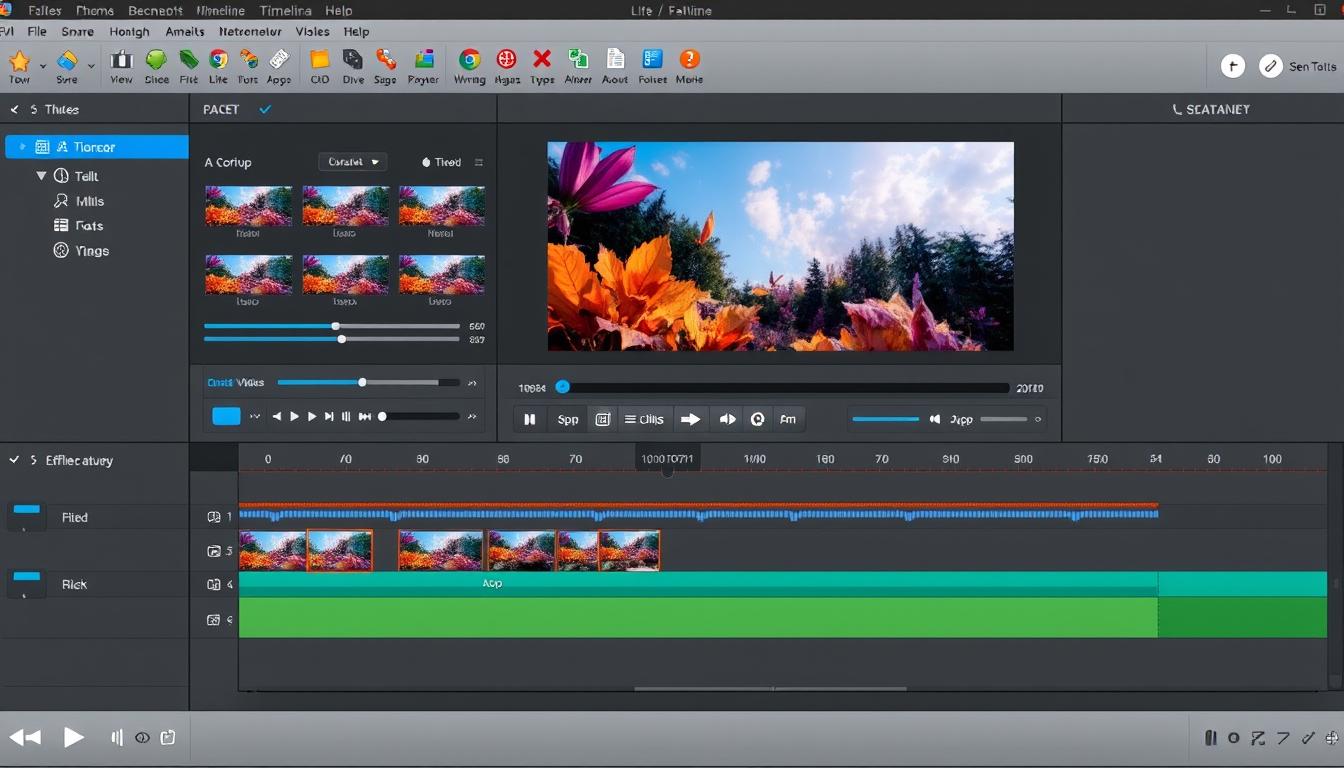
Task: Click the blue color swatch in PACET panel
Action: point(227,416)
